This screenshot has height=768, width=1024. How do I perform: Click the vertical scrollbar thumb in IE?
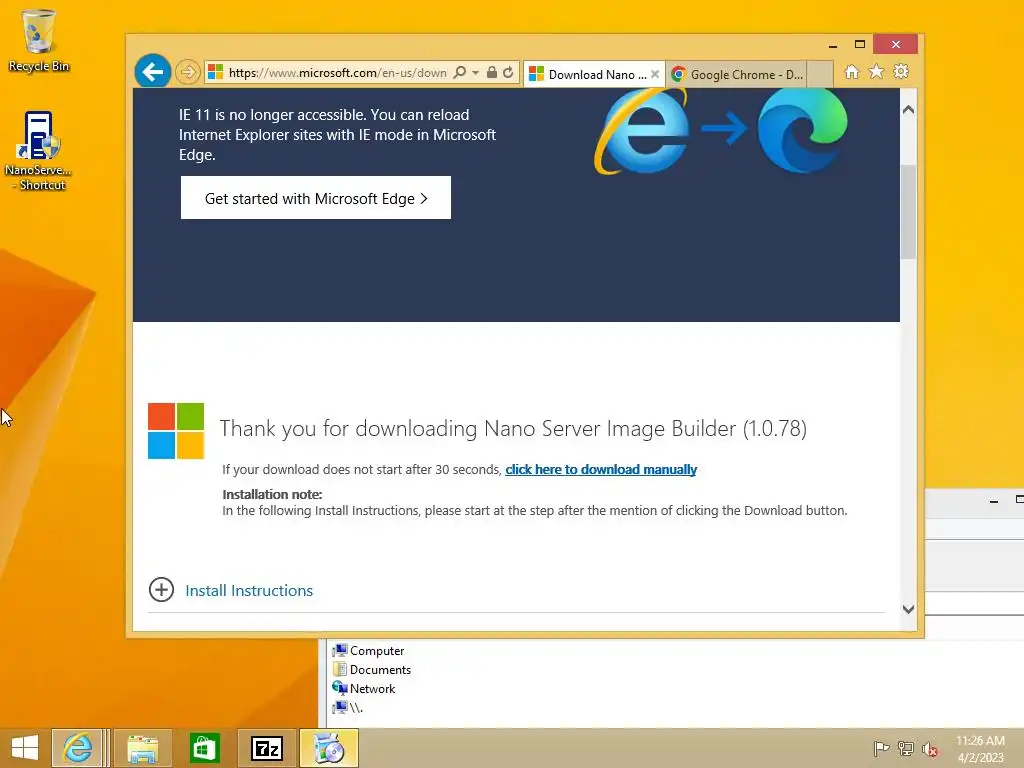coord(908,212)
